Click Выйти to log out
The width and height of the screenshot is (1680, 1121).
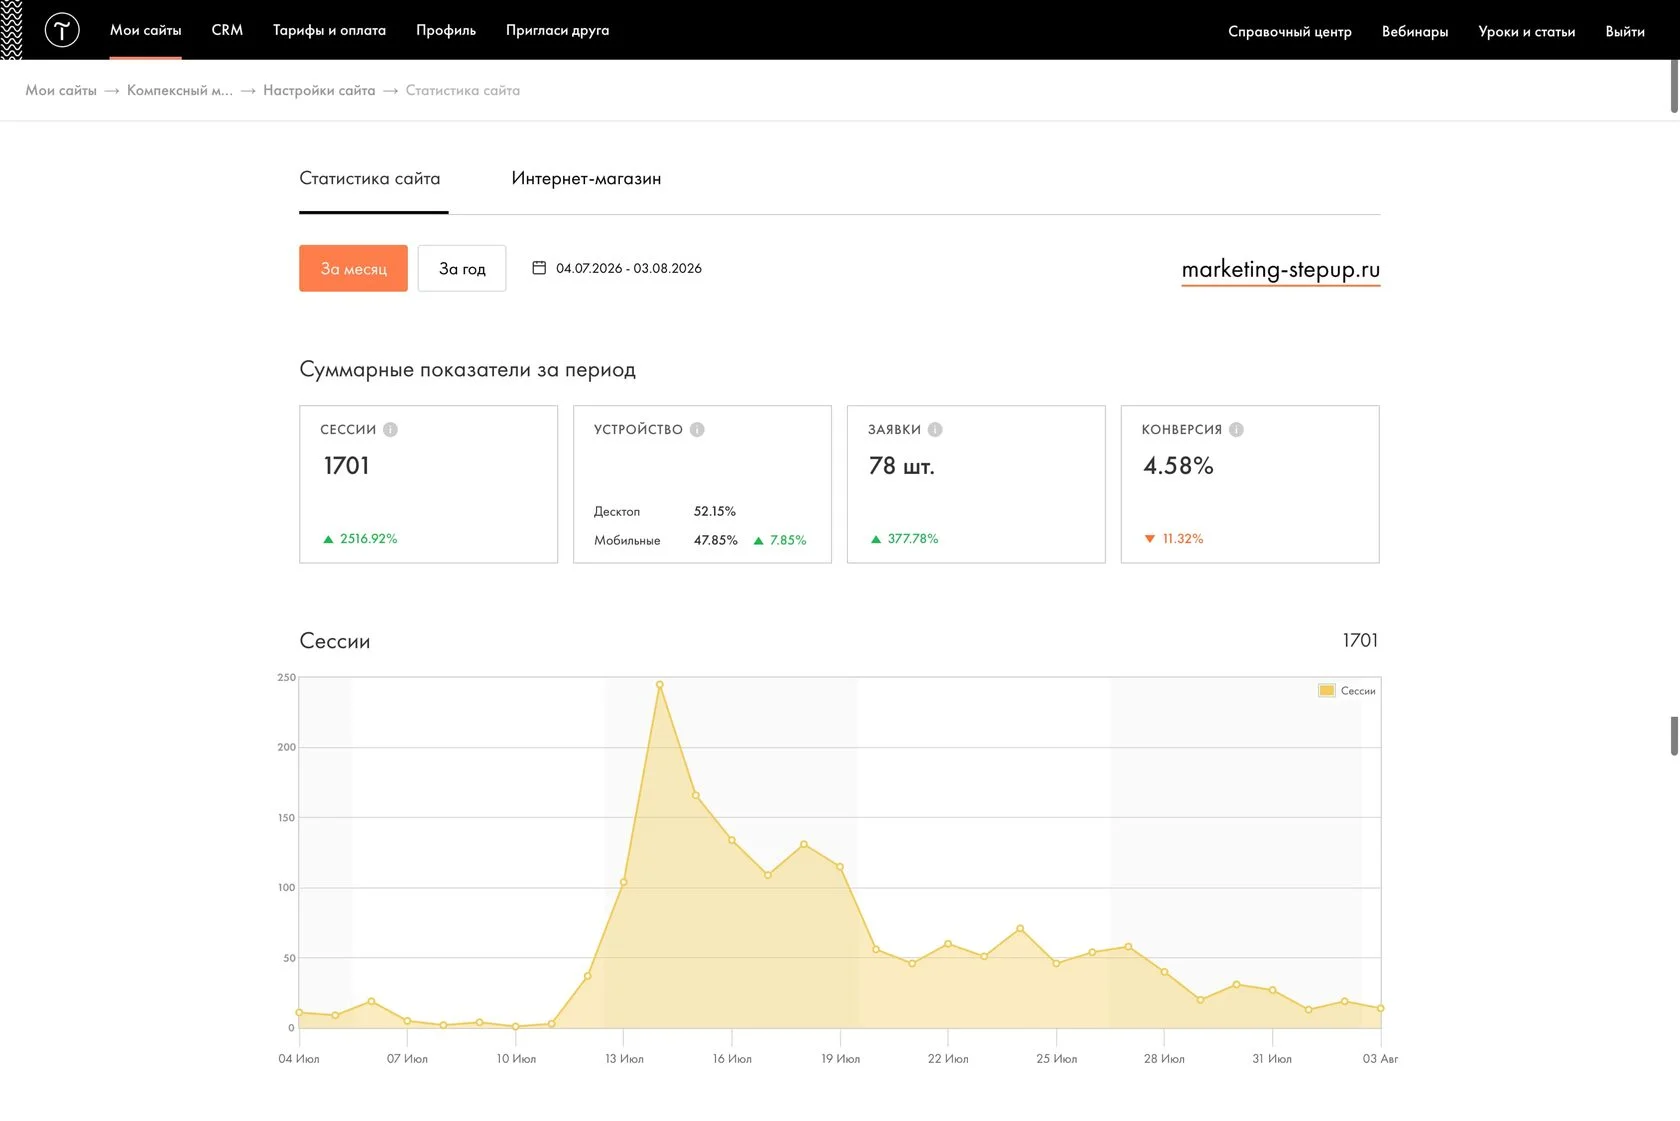1625,31
